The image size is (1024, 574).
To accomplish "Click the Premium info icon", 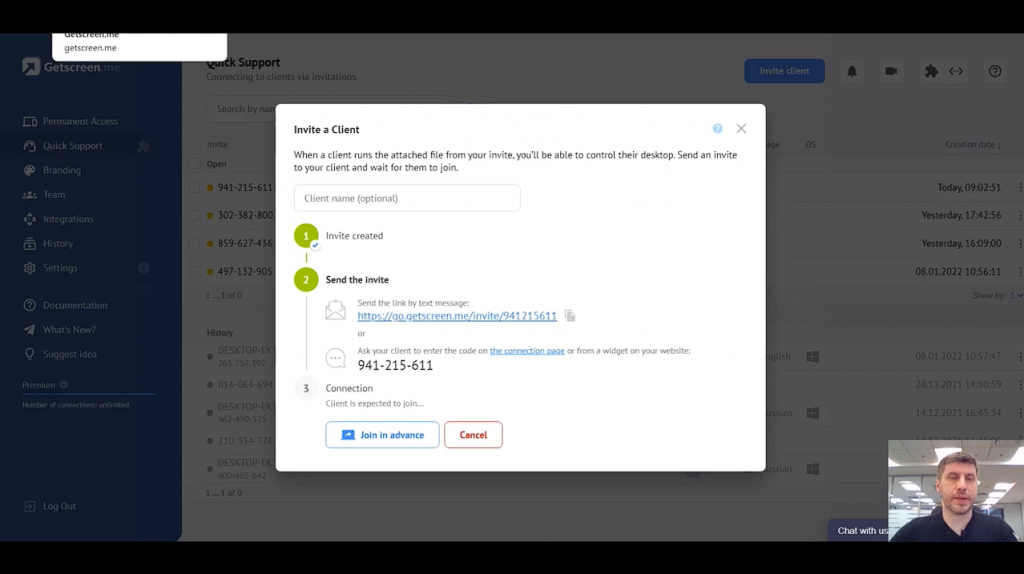I will tap(63, 385).
